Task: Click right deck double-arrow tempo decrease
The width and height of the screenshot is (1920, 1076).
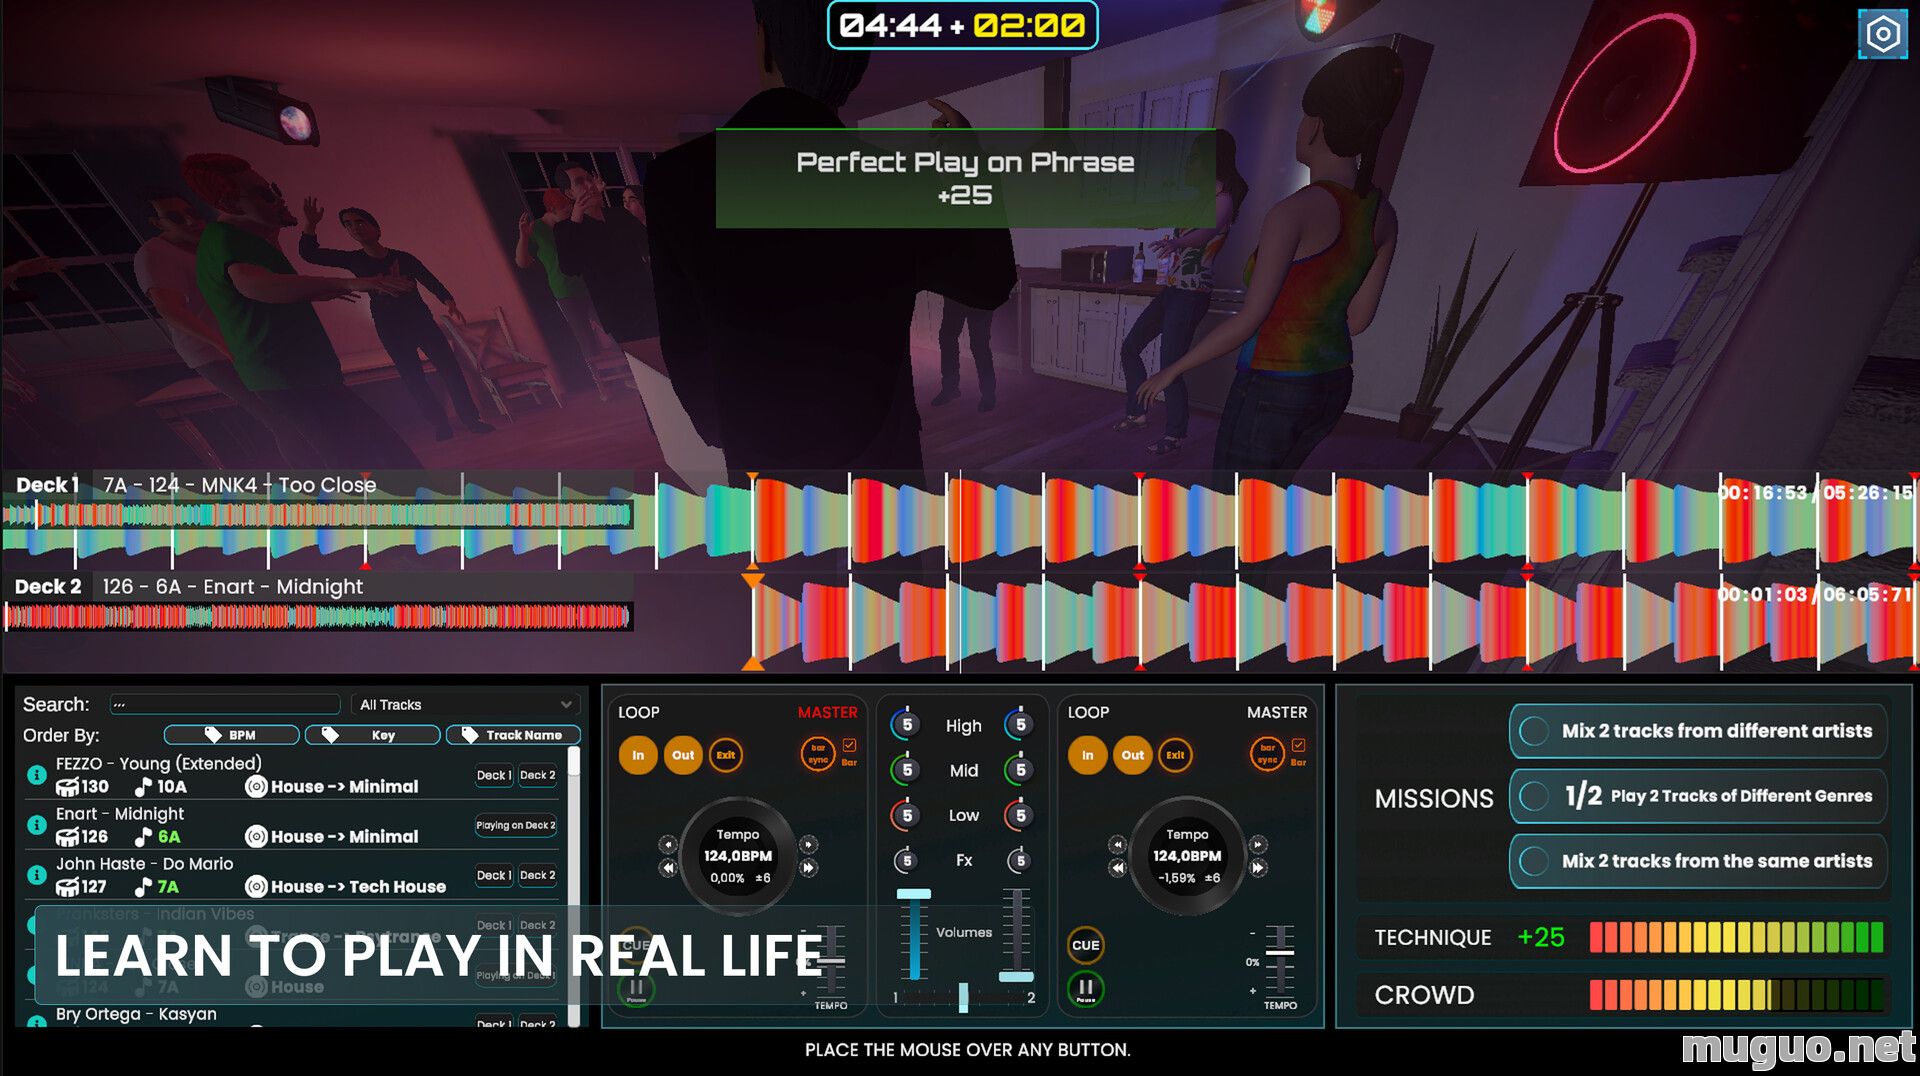Action: pos(1117,868)
